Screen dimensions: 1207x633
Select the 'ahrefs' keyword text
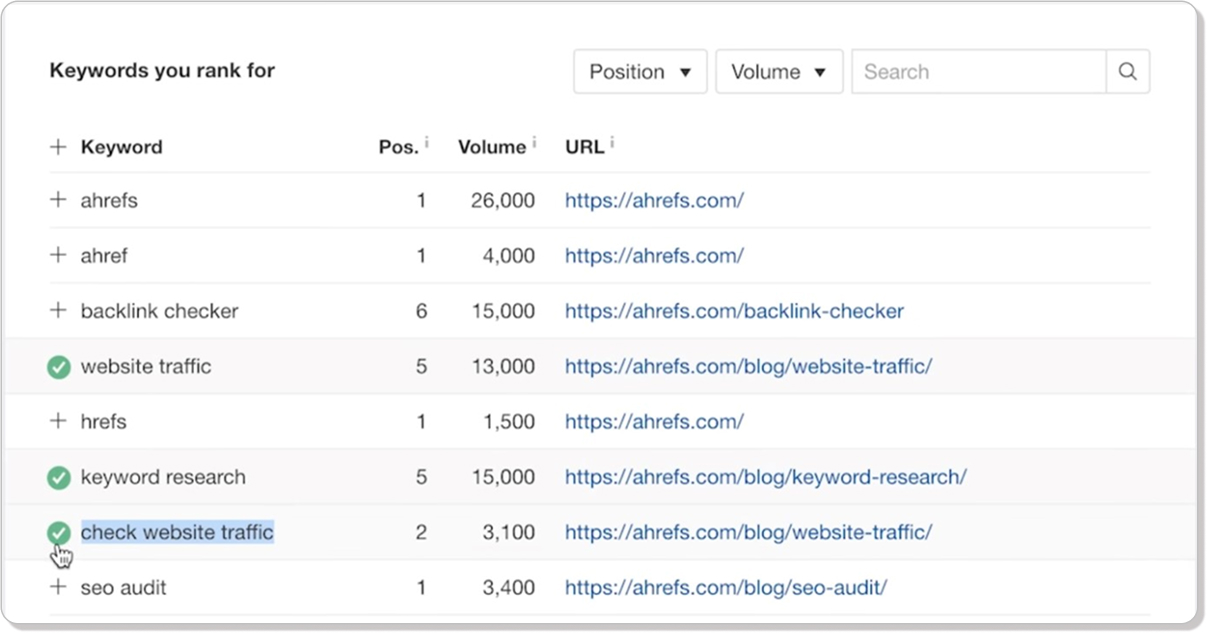point(109,200)
